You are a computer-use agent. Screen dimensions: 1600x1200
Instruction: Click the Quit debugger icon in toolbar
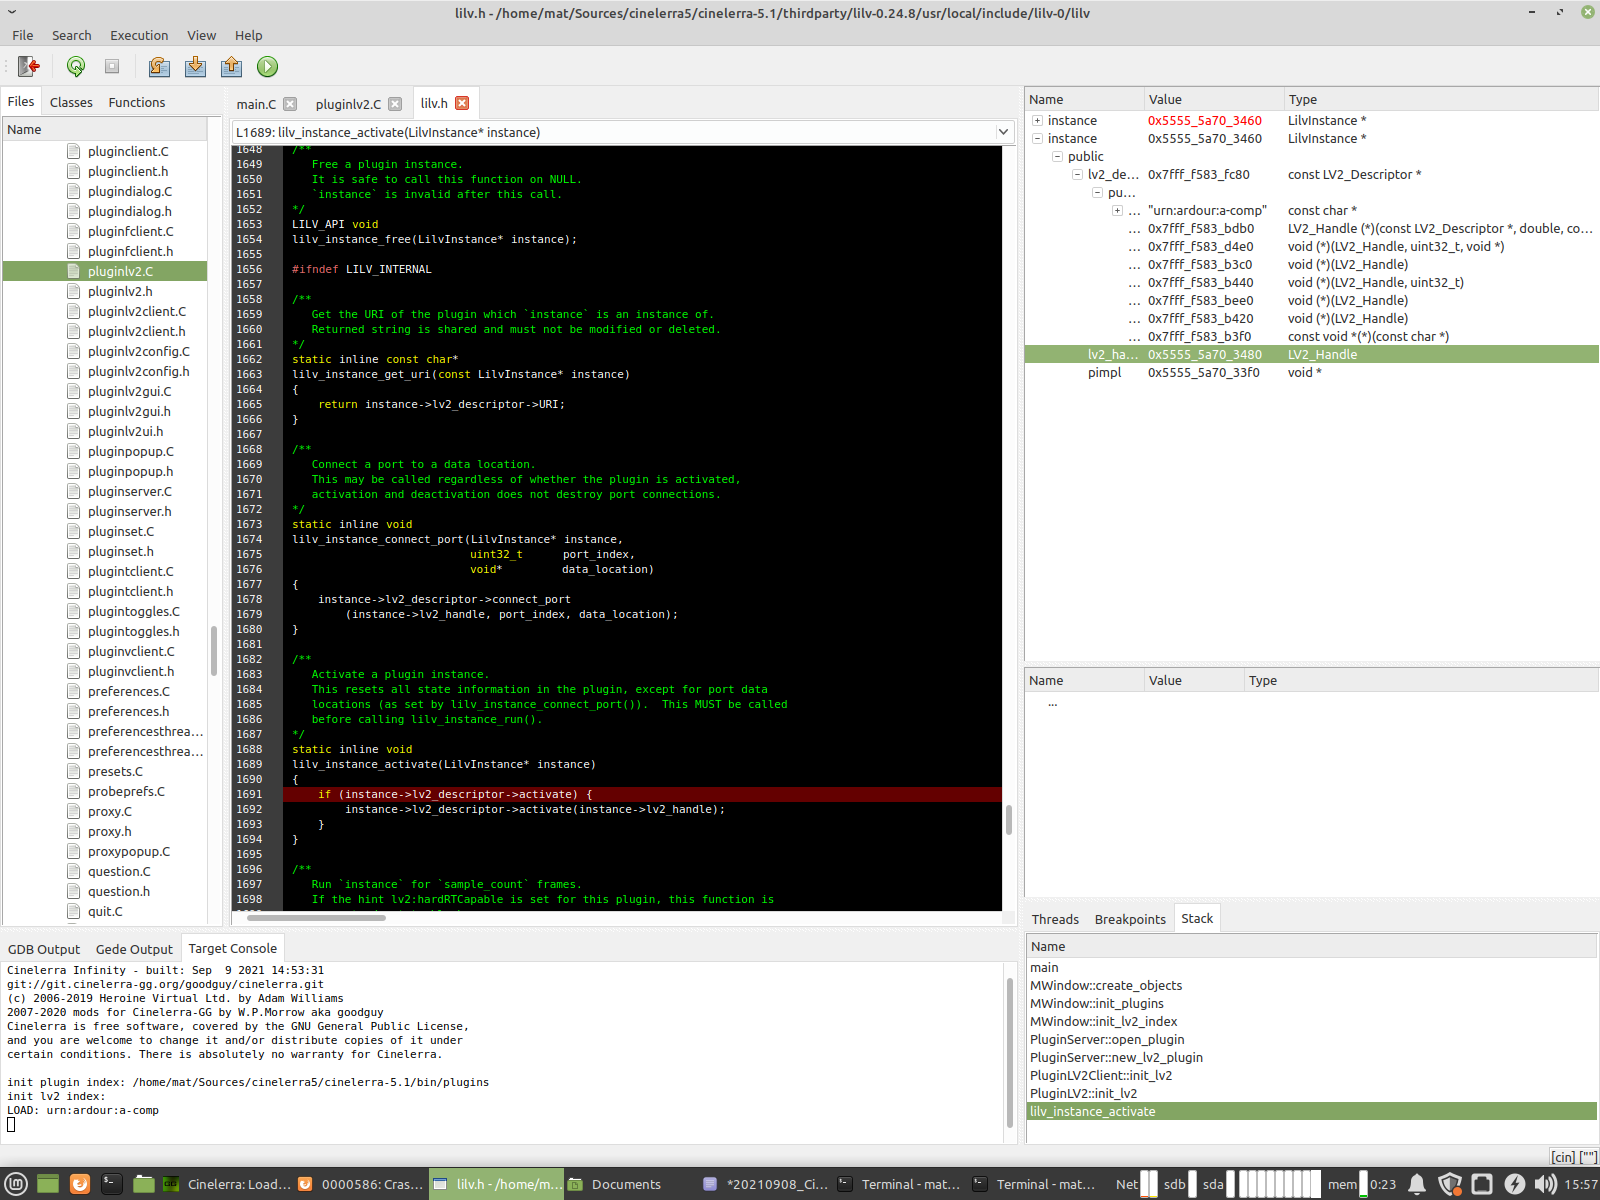coord(29,67)
